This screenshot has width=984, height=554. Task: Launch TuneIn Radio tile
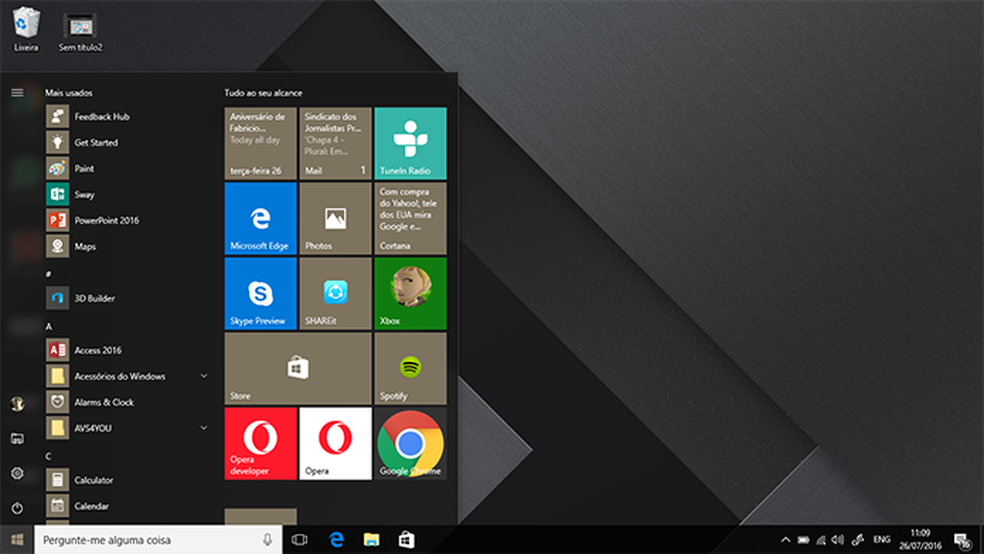point(410,143)
